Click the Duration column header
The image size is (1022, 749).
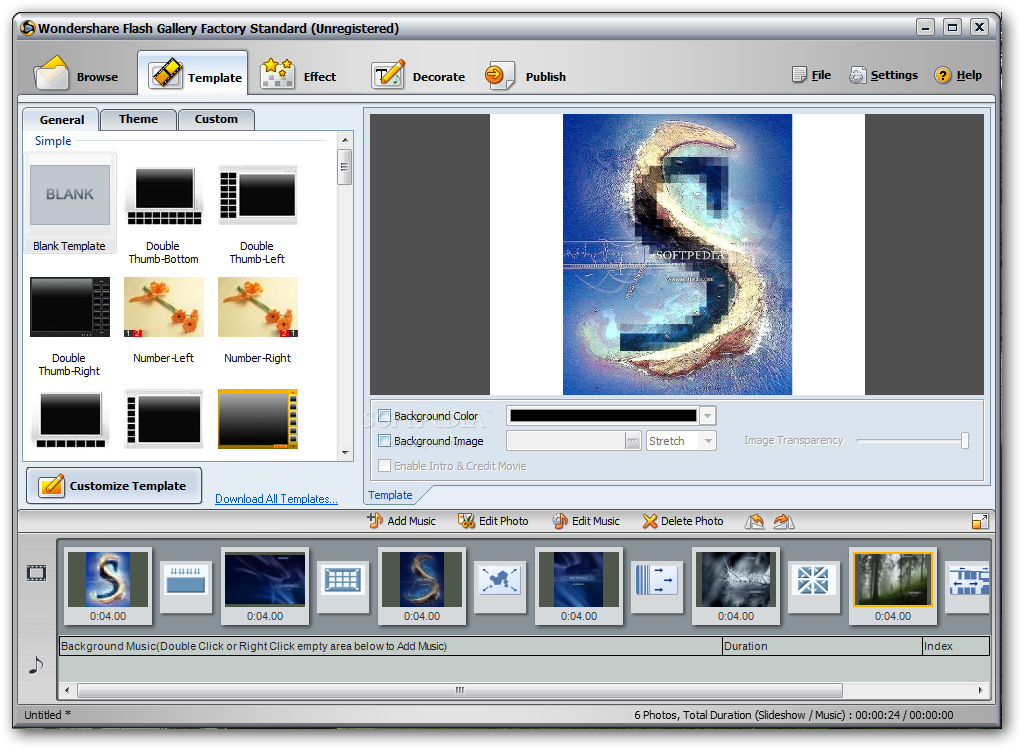[822, 646]
